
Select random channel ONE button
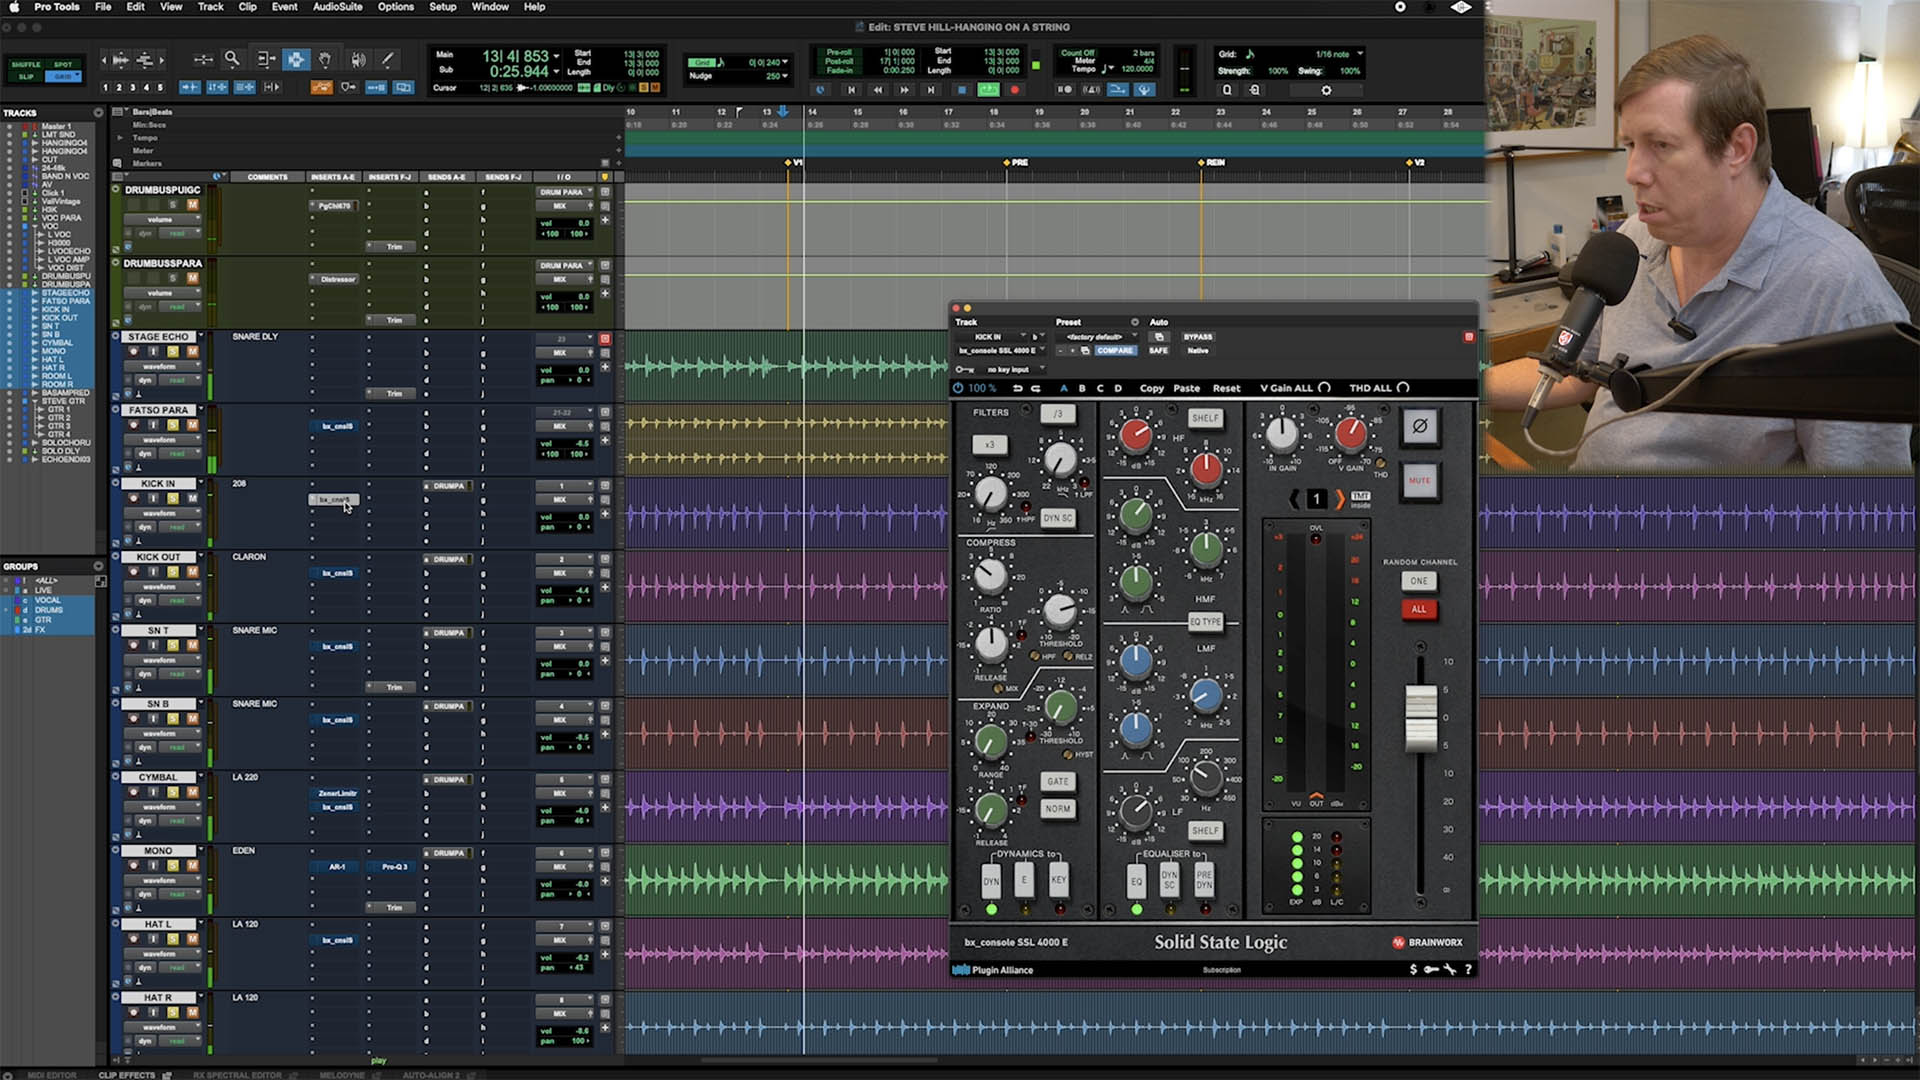pyautogui.click(x=1419, y=581)
